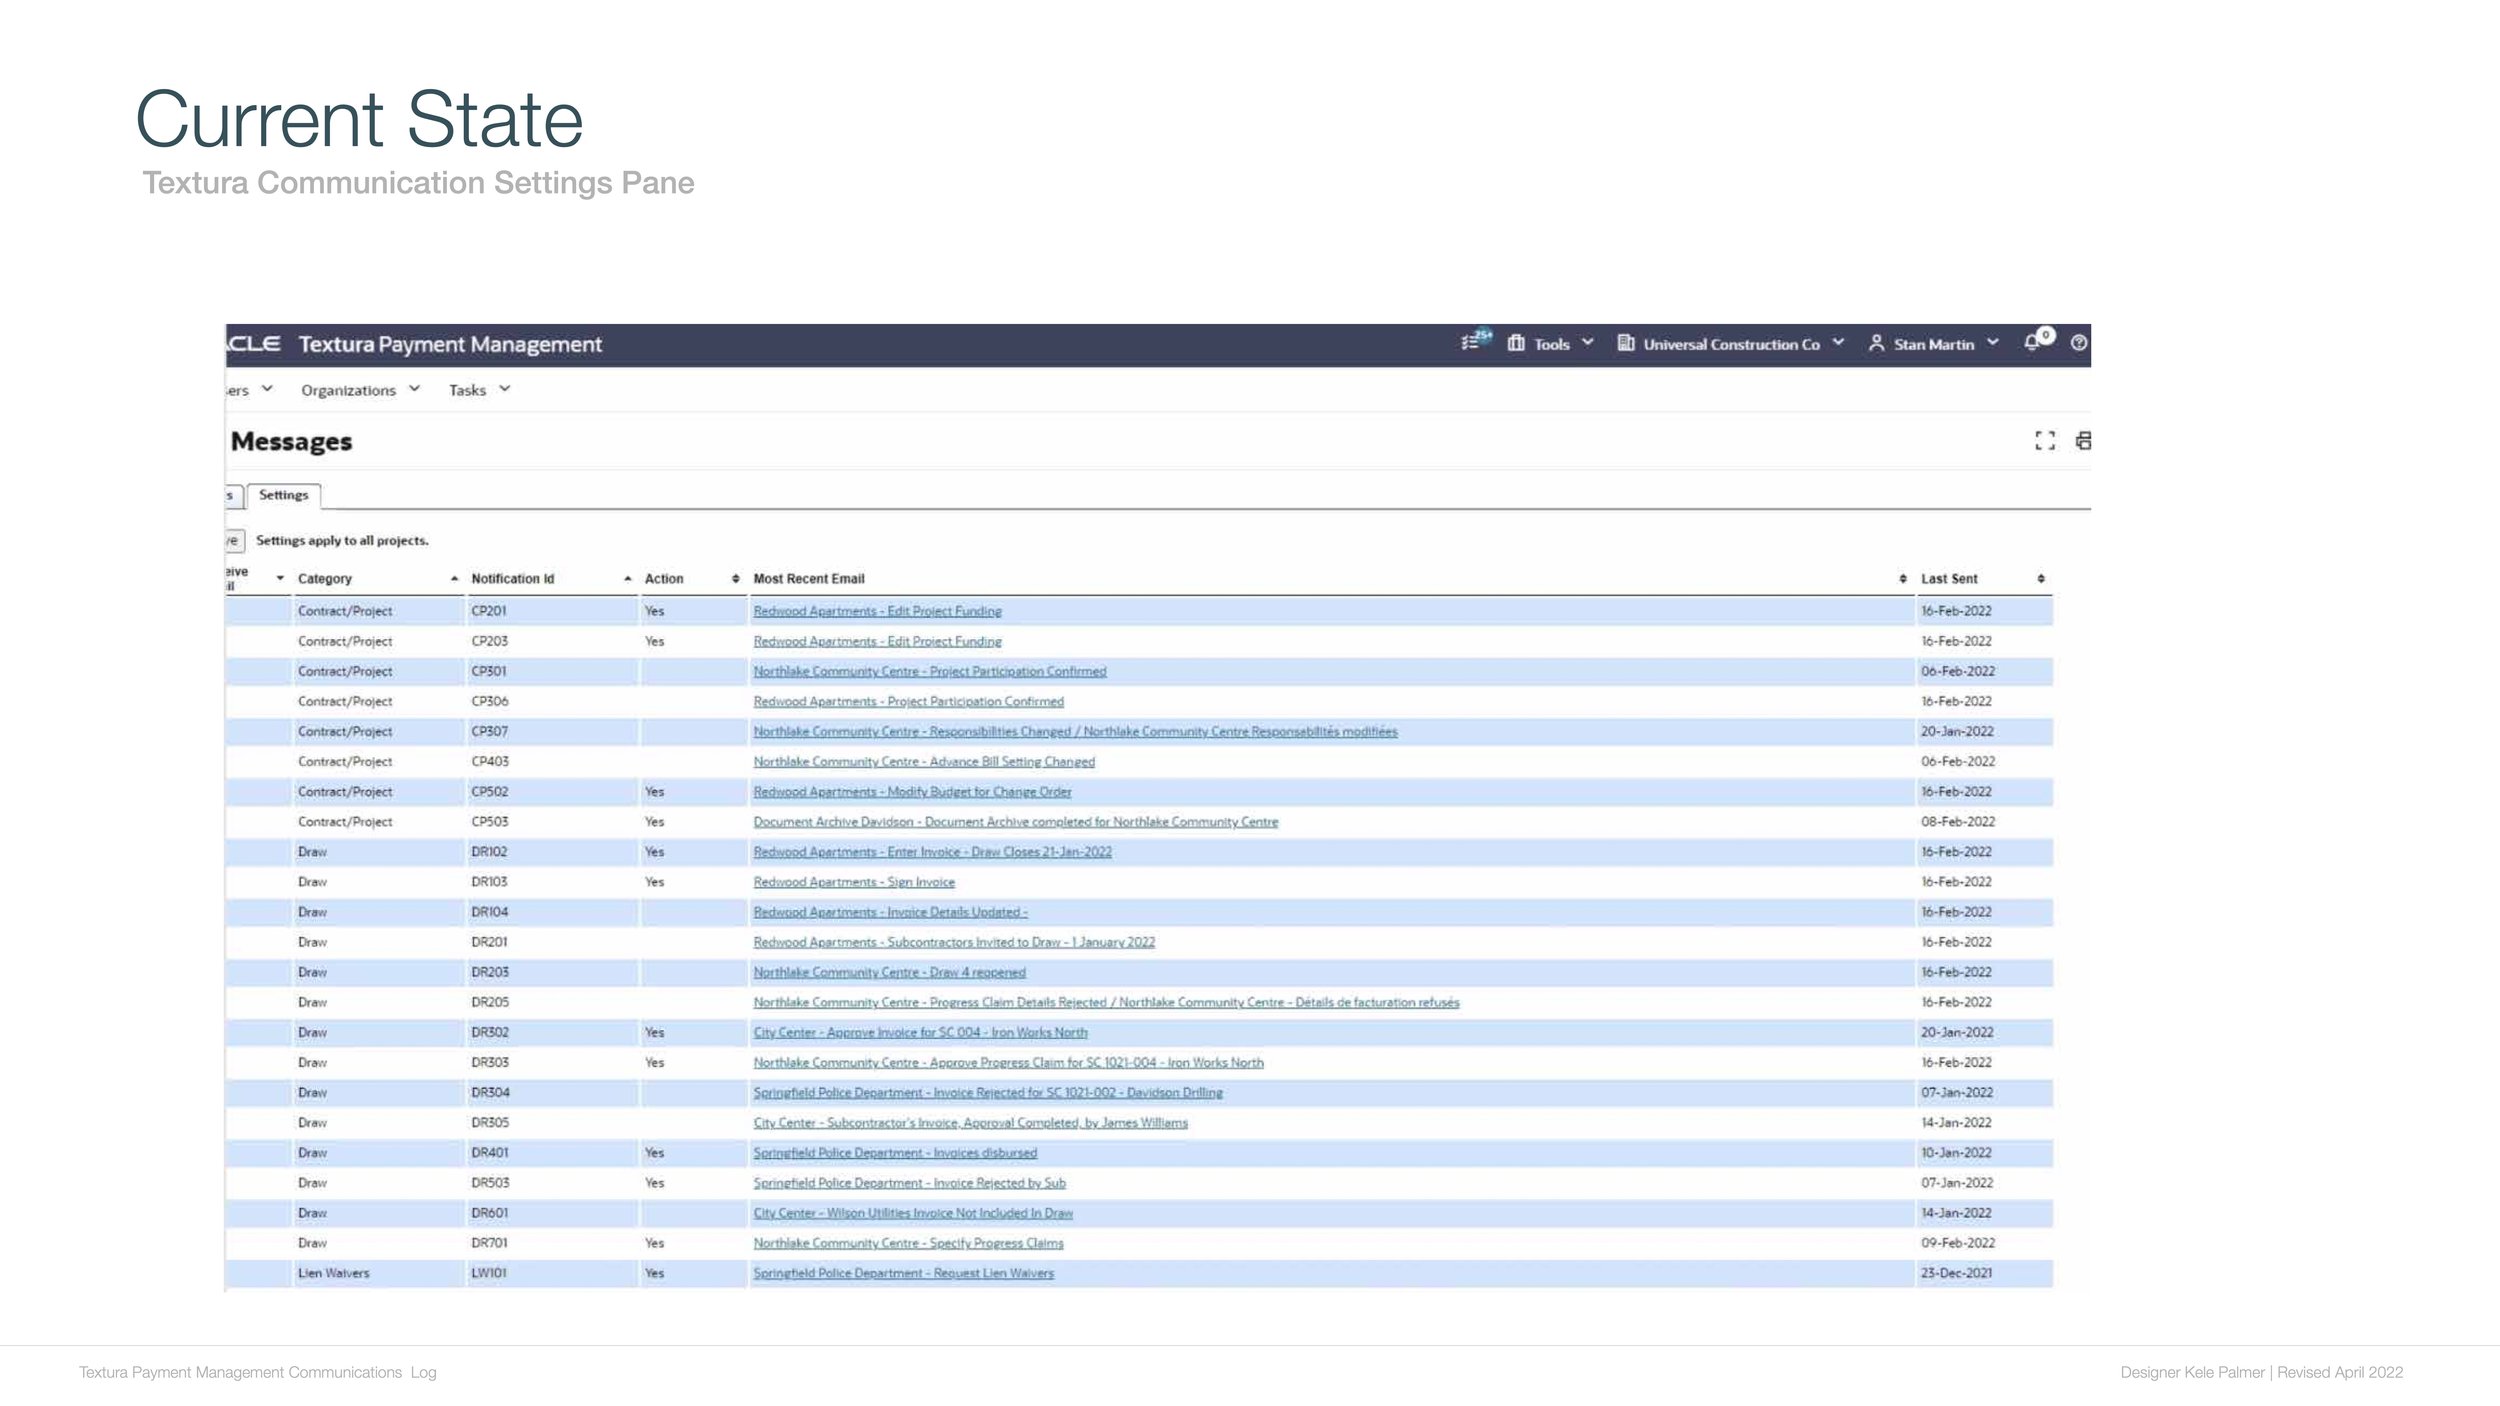The height and width of the screenshot is (1406, 2500).
Task: Expand the Stan Martin account dropdown
Action: point(1993,343)
